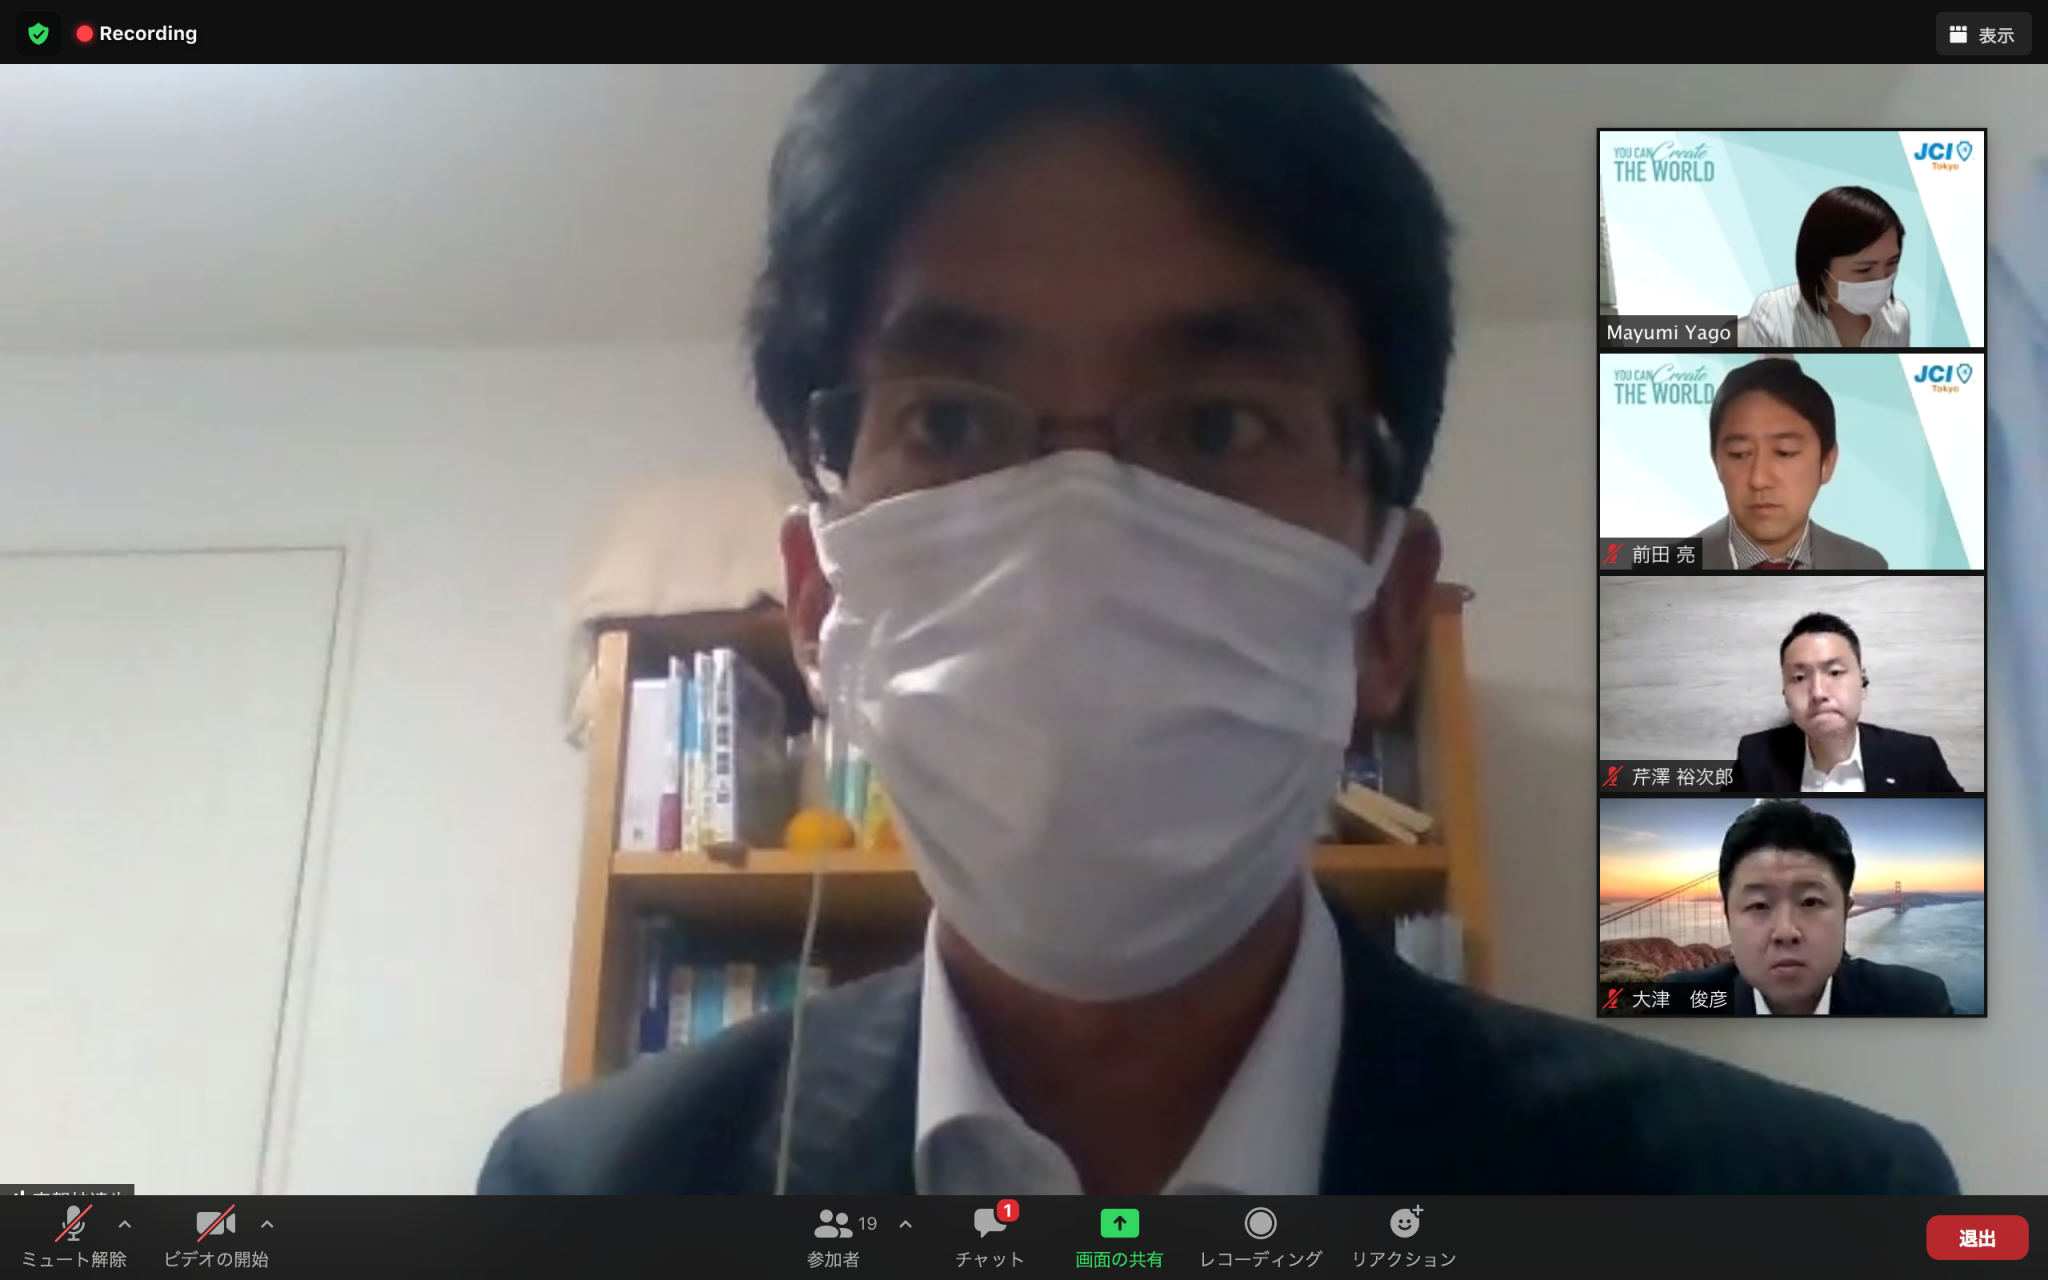Expand the participants options chevron
Viewport: 2048px width, 1280px height.
905,1224
